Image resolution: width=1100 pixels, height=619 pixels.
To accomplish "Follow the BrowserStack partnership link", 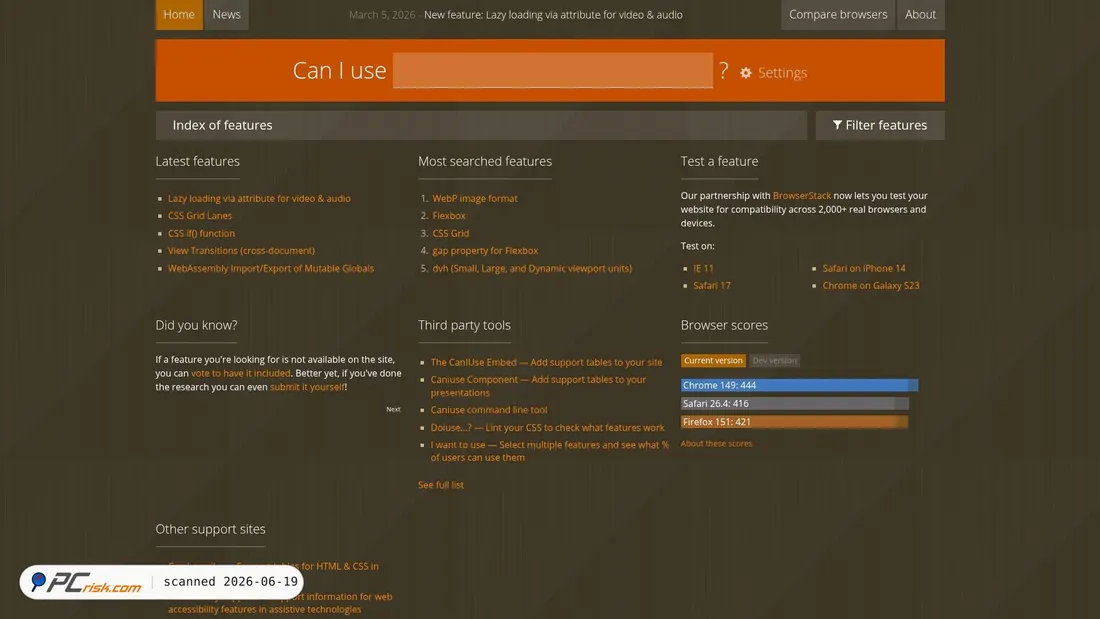I will pyautogui.click(x=802, y=196).
